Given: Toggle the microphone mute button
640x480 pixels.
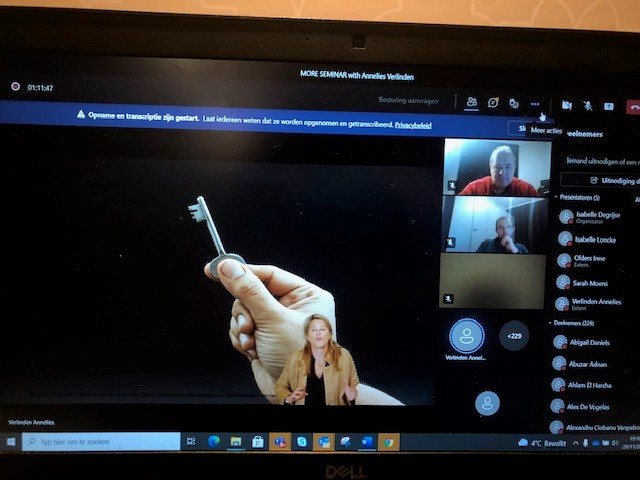Looking at the screenshot, I should click(588, 106).
